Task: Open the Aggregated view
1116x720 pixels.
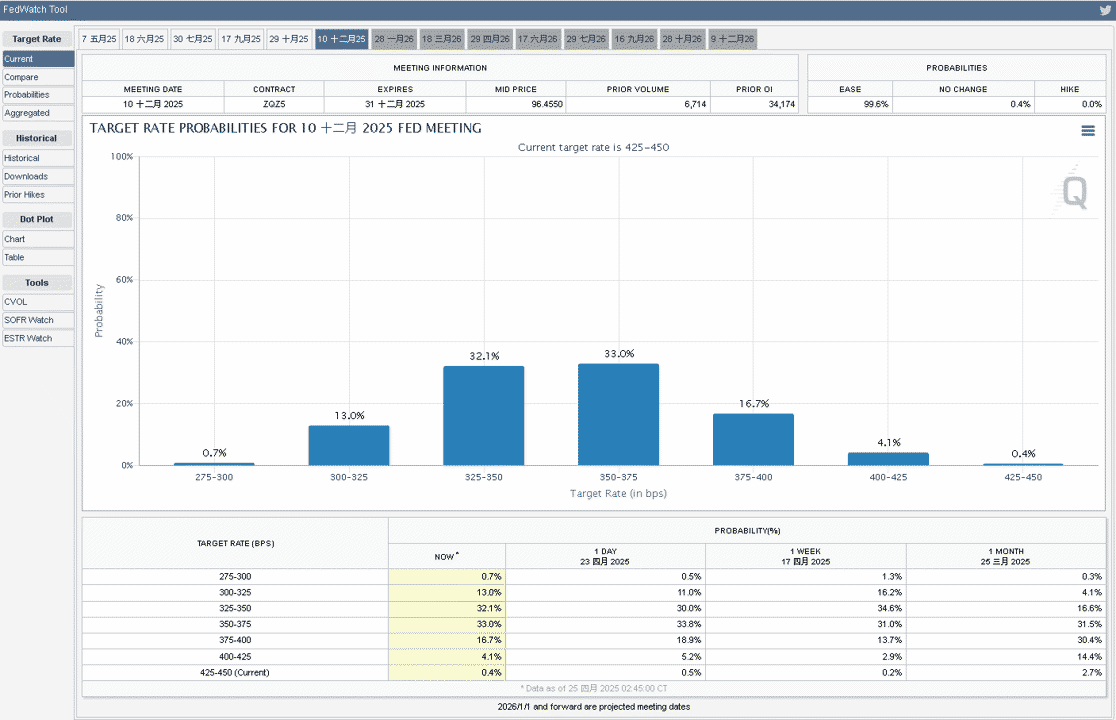Action: [x=38, y=113]
